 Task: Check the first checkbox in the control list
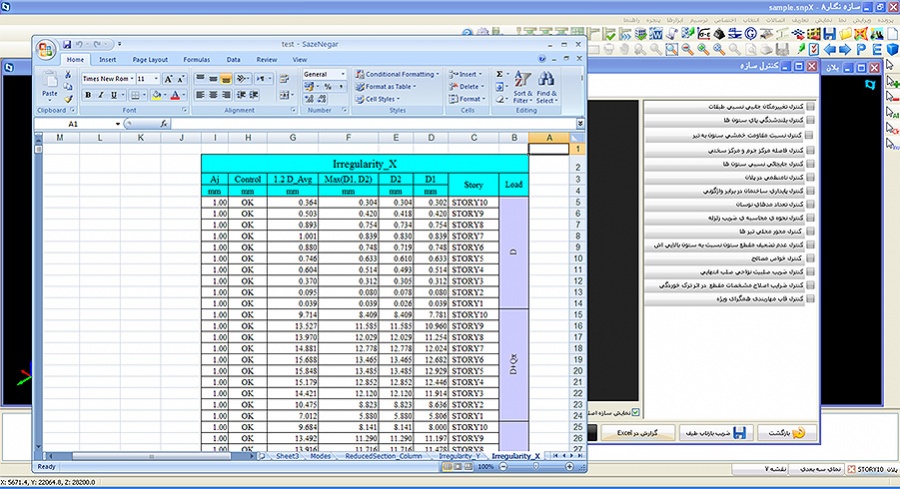tap(809, 106)
